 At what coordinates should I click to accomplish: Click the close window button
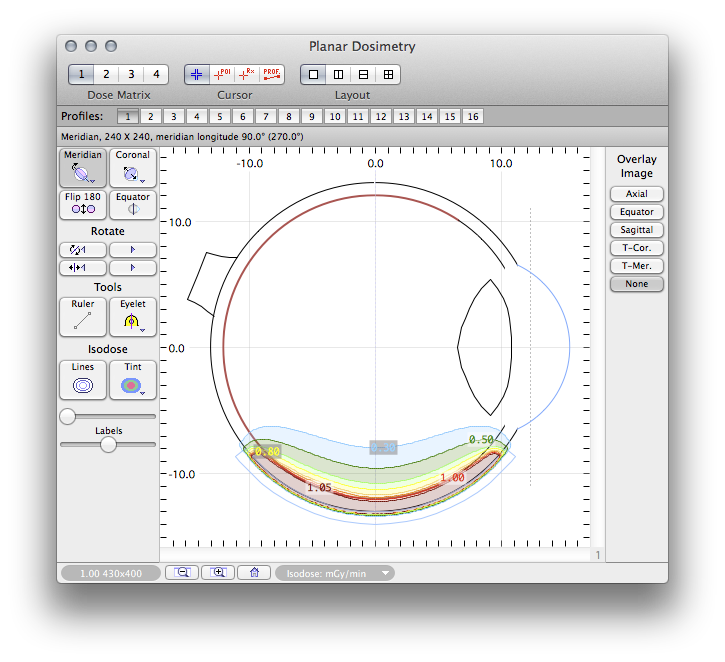click(x=71, y=46)
